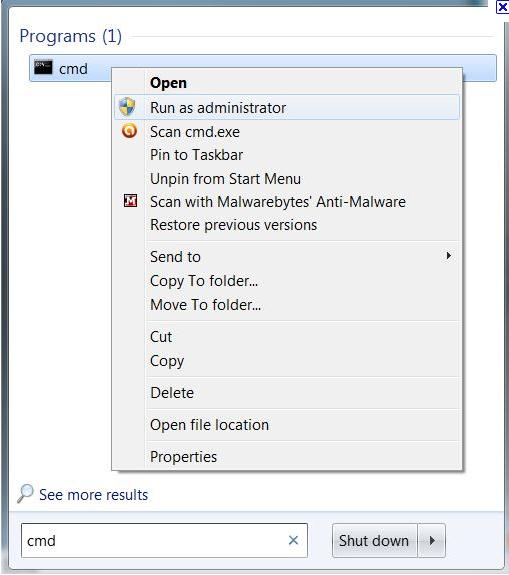Click the red Malwarebytes icon
Screen dimensions: 509x575
[x=130, y=201]
